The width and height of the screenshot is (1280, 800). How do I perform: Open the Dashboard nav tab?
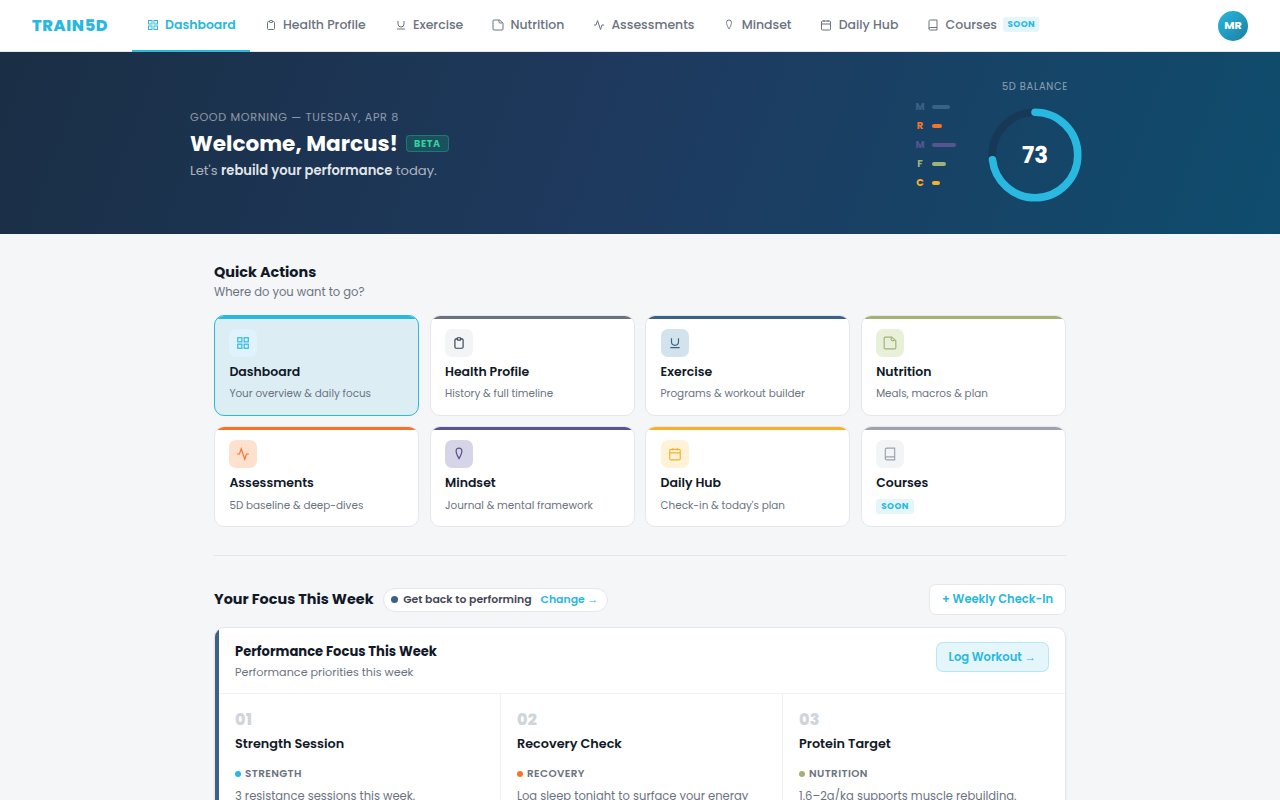coord(191,25)
